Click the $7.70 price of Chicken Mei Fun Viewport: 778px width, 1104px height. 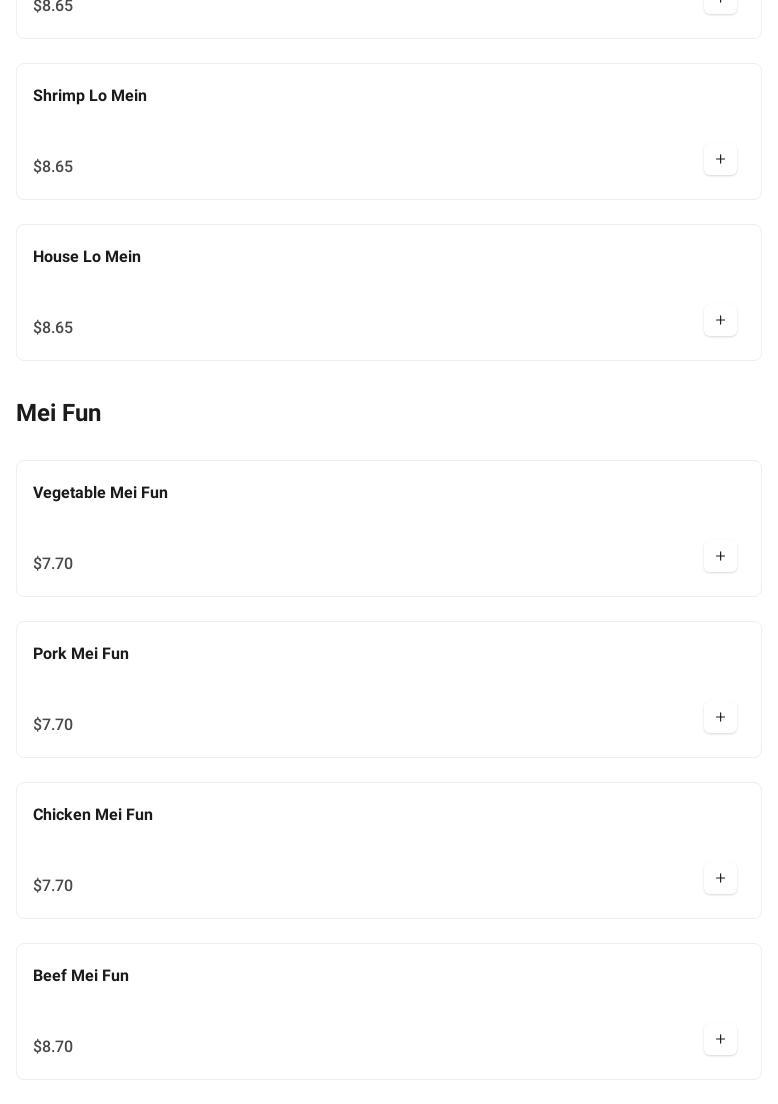point(53,886)
